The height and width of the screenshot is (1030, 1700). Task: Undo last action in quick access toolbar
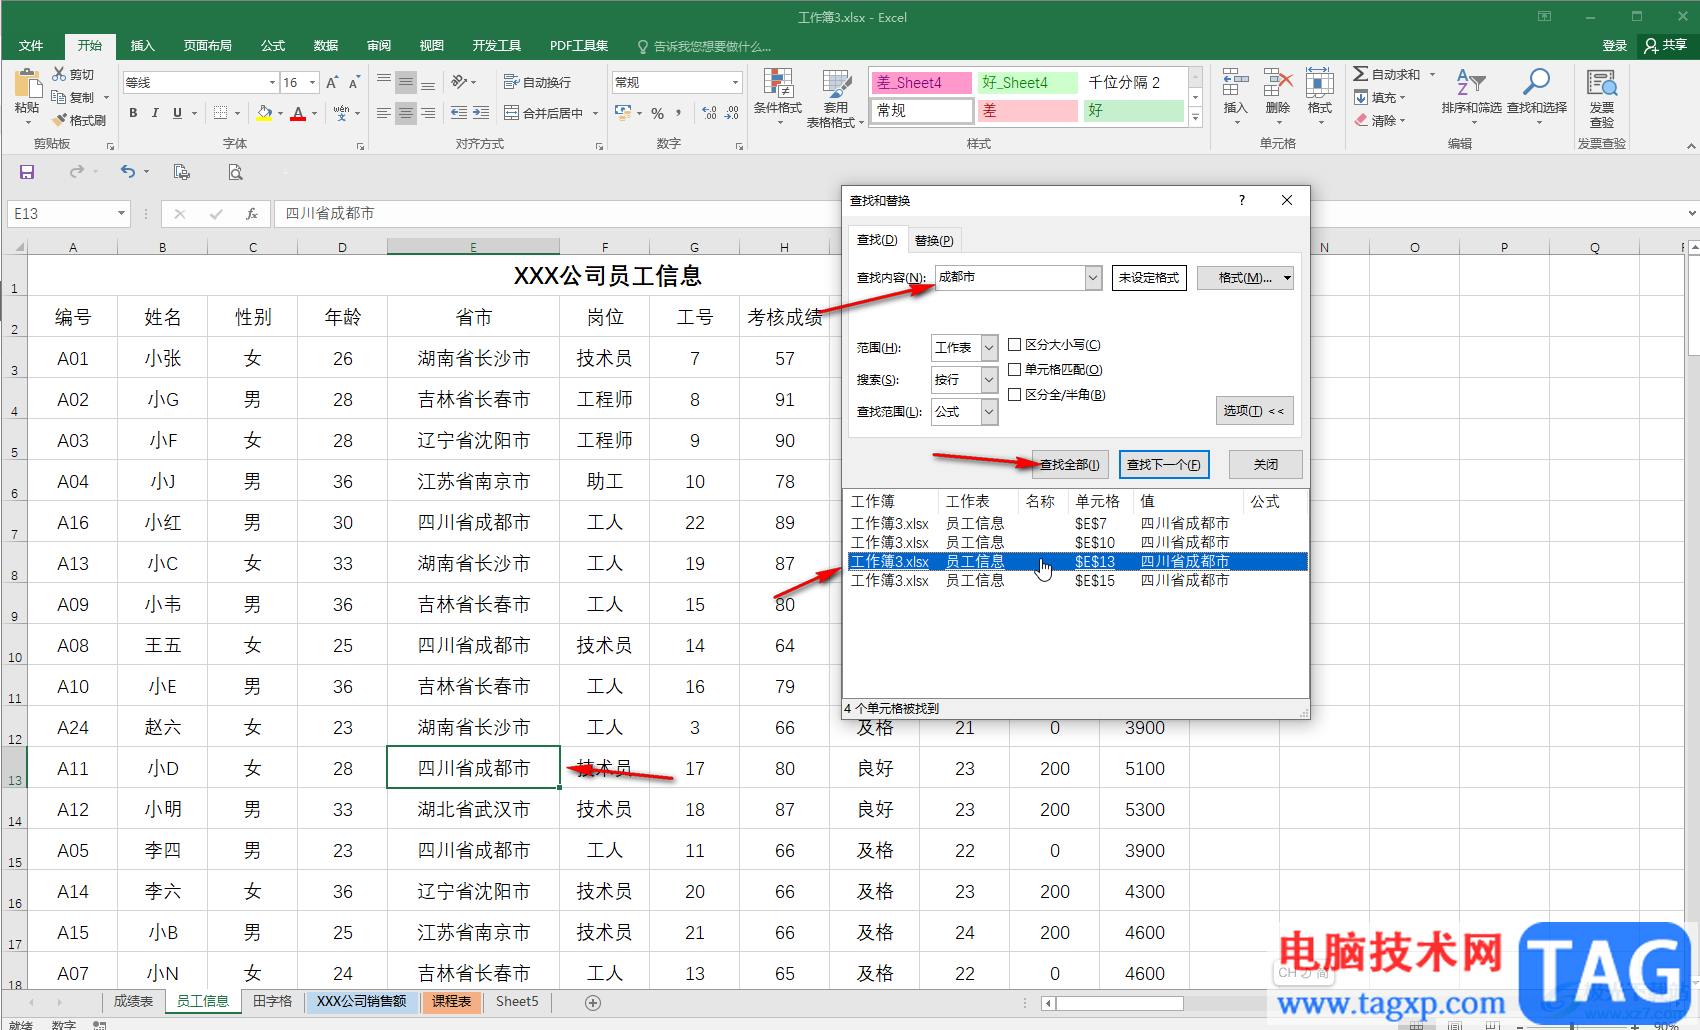click(127, 172)
